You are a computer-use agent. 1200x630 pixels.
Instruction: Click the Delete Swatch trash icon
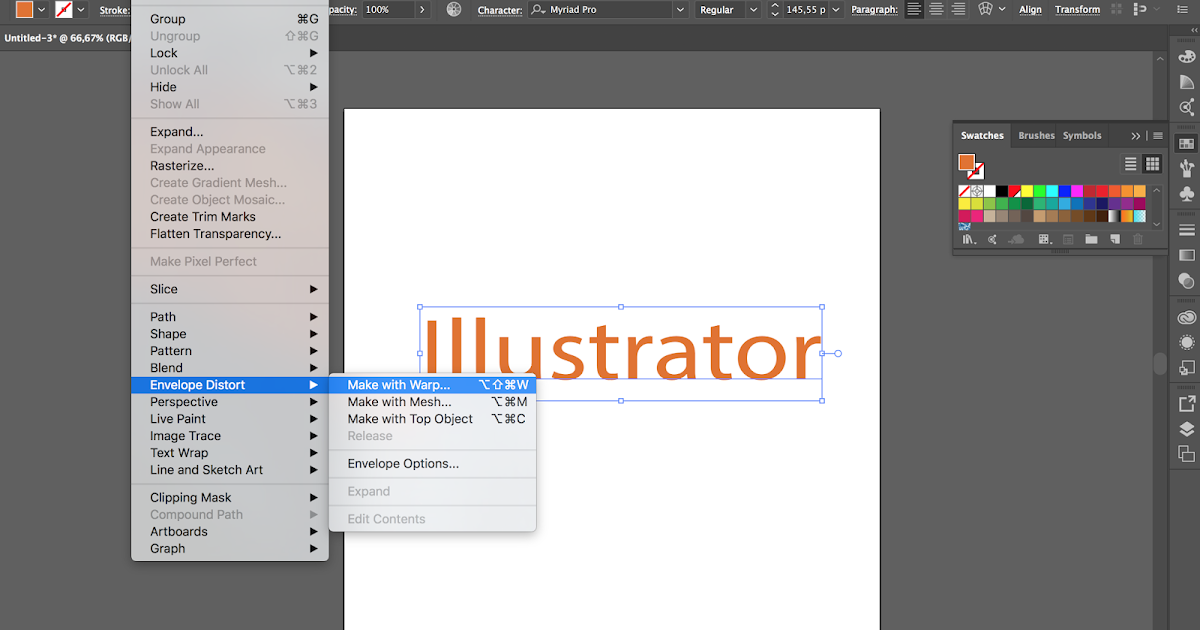pyautogui.click(x=1139, y=238)
